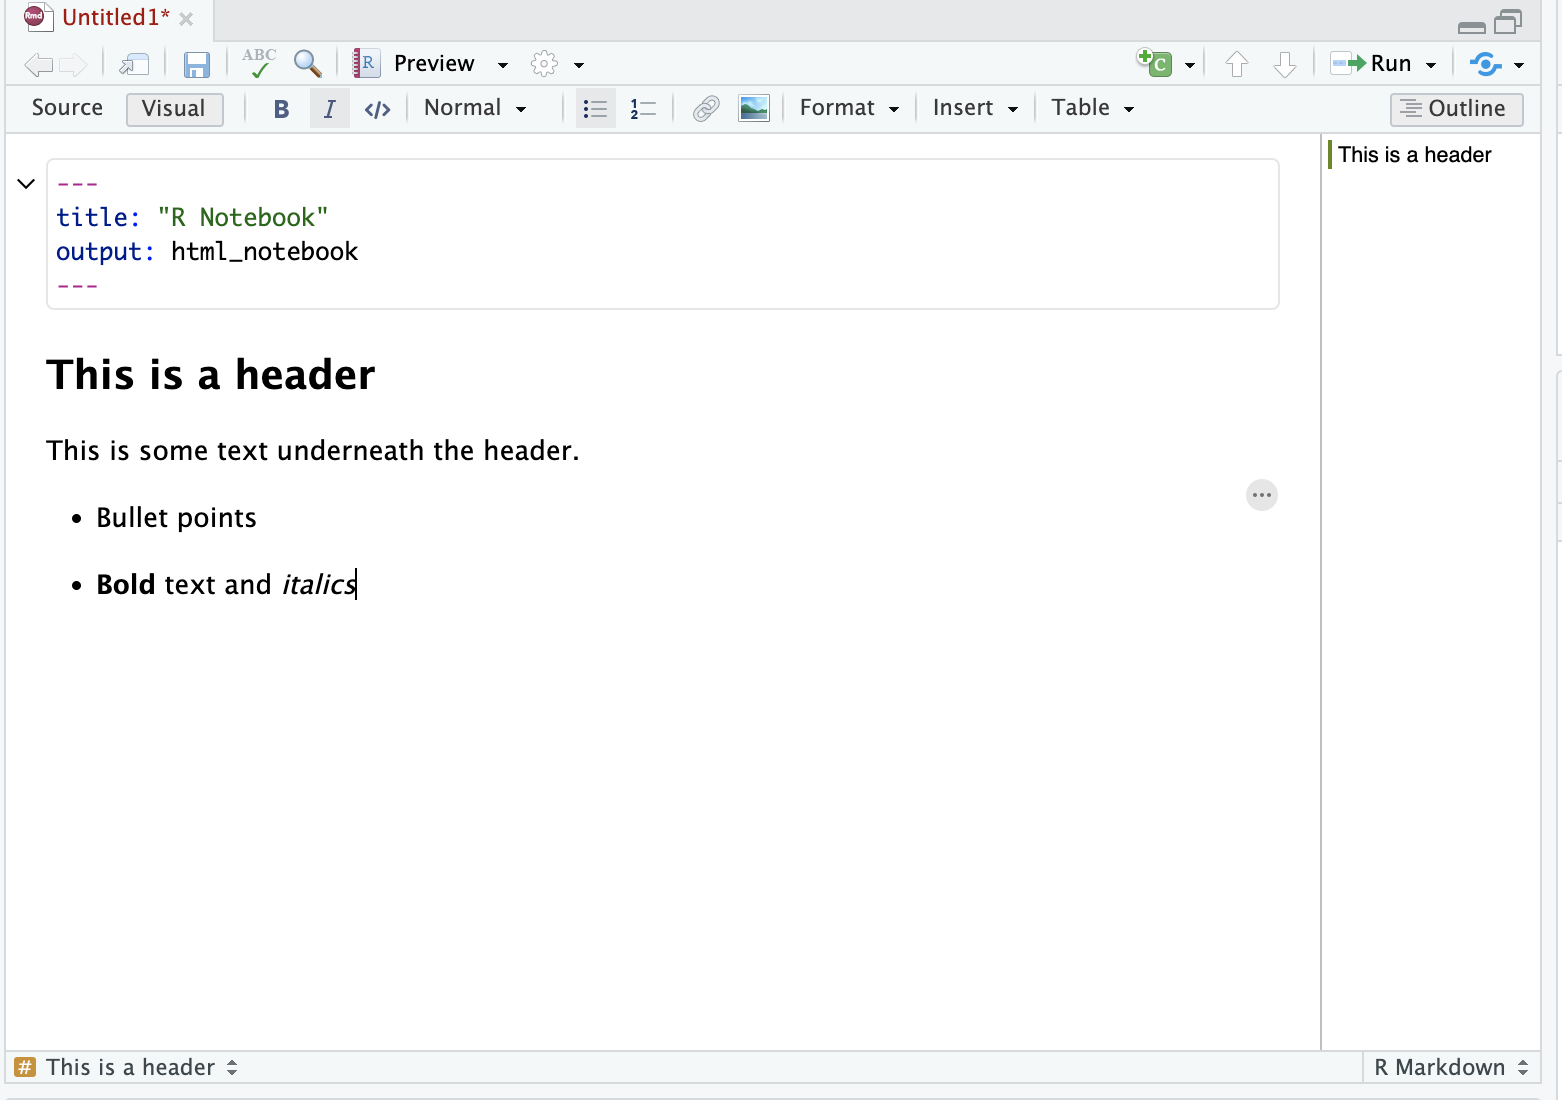The height and width of the screenshot is (1100, 1562).
Task: Click the insert image picture icon
Action: pyautogui.click(x=753, y=108)
